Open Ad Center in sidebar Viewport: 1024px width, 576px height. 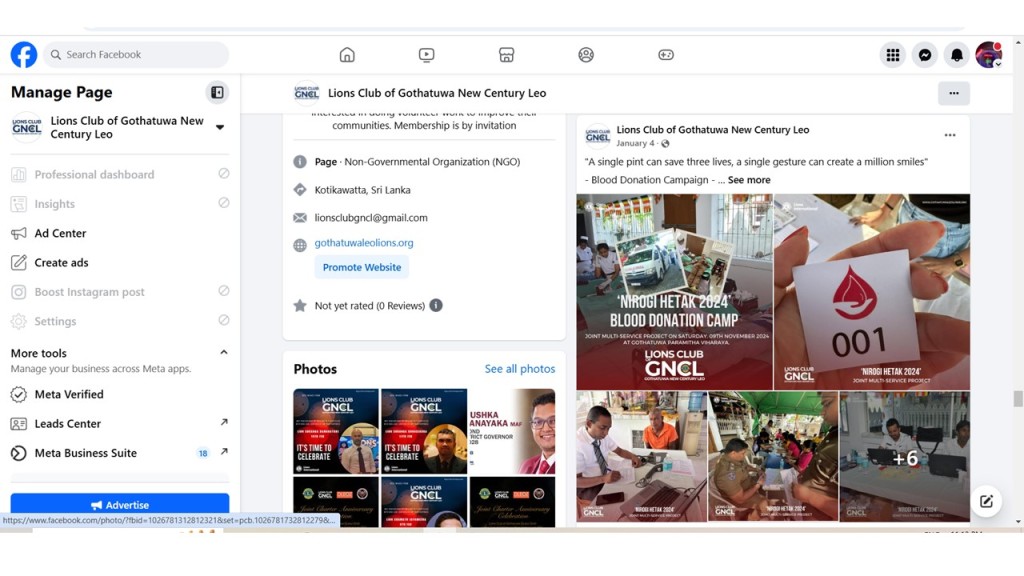[x=120, y=233]
